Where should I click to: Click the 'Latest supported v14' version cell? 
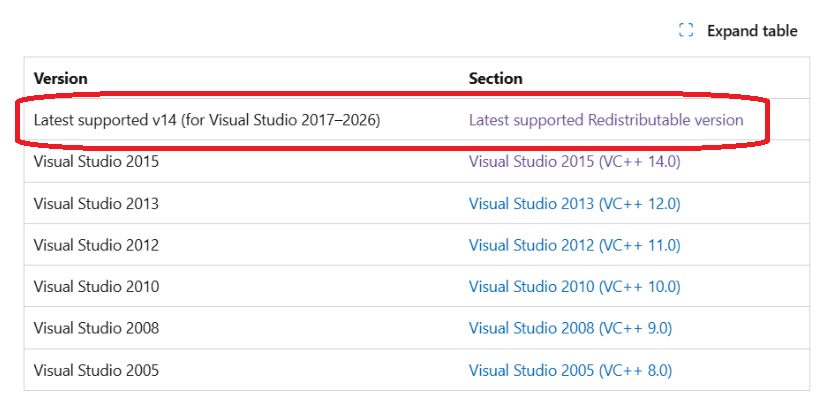[207, 120]
